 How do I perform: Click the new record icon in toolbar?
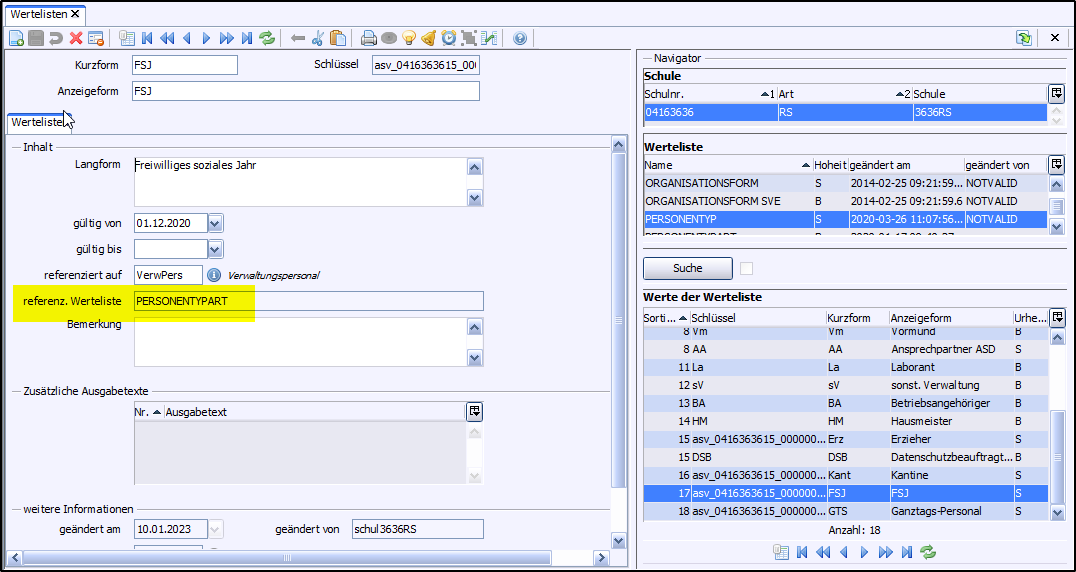coord(16,39)
